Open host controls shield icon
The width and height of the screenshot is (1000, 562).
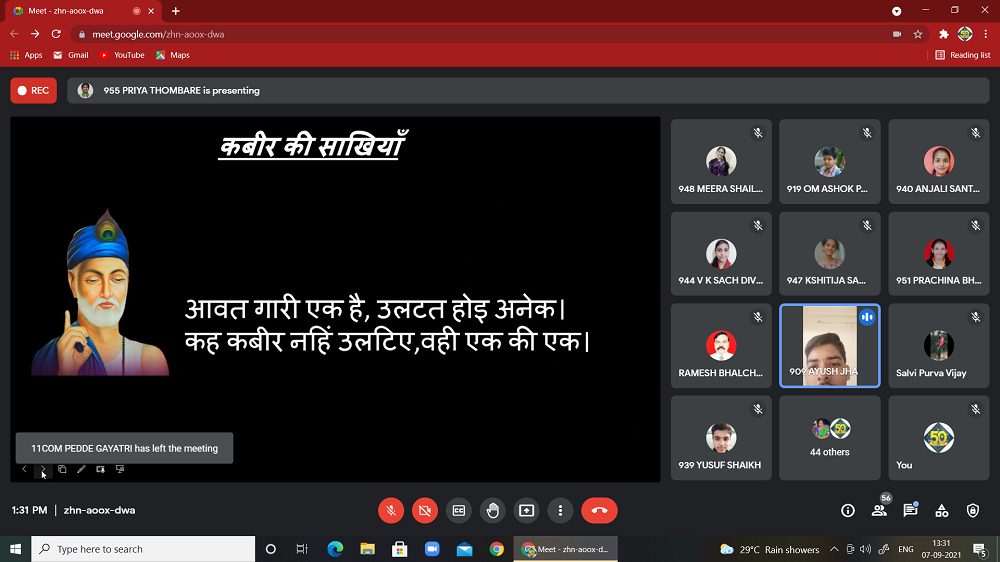click(973, 510)
